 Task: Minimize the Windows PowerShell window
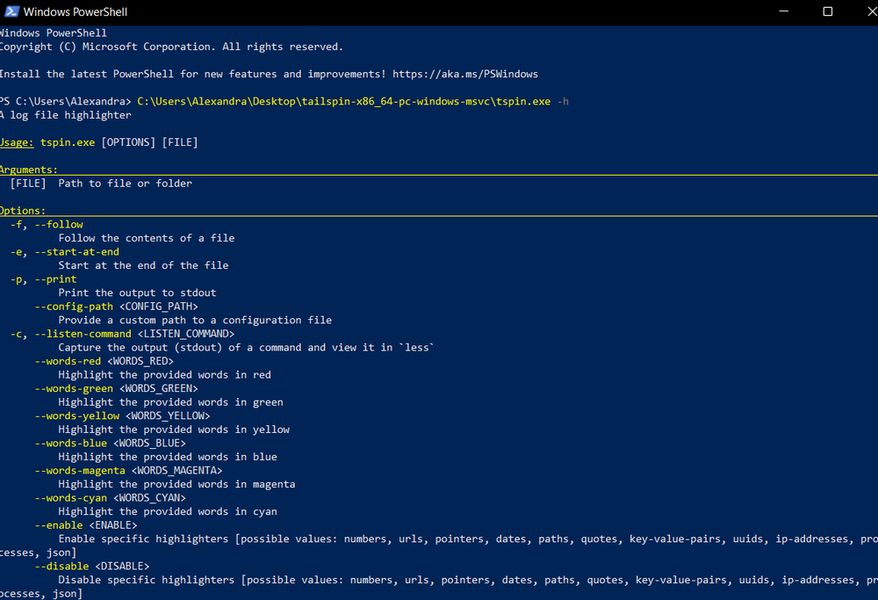[780, 12]
